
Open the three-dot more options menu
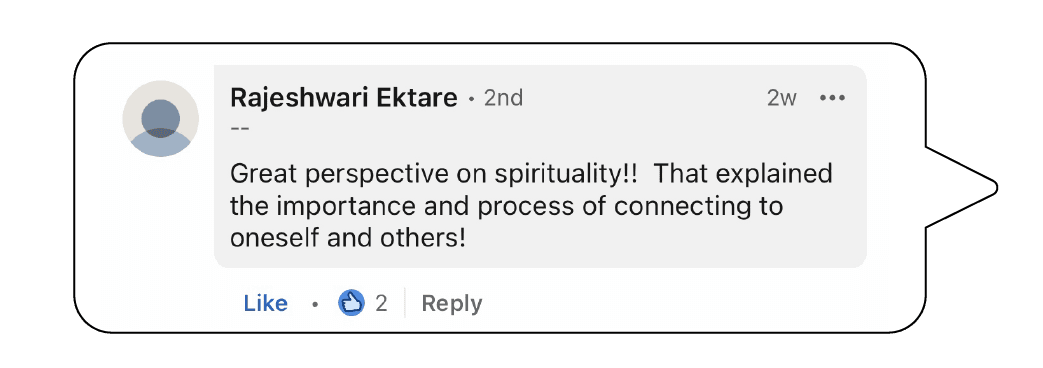(x=832, y=98)
